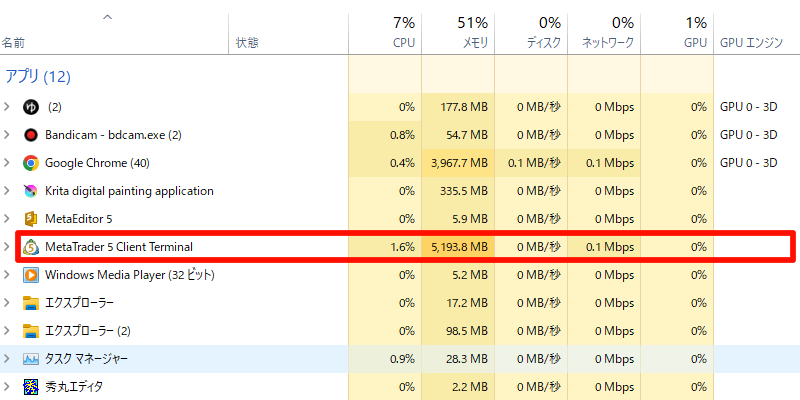Expand the Google Chrome (40) process group
This screenshot has height=400, width=800.
(x=7, y=163)
